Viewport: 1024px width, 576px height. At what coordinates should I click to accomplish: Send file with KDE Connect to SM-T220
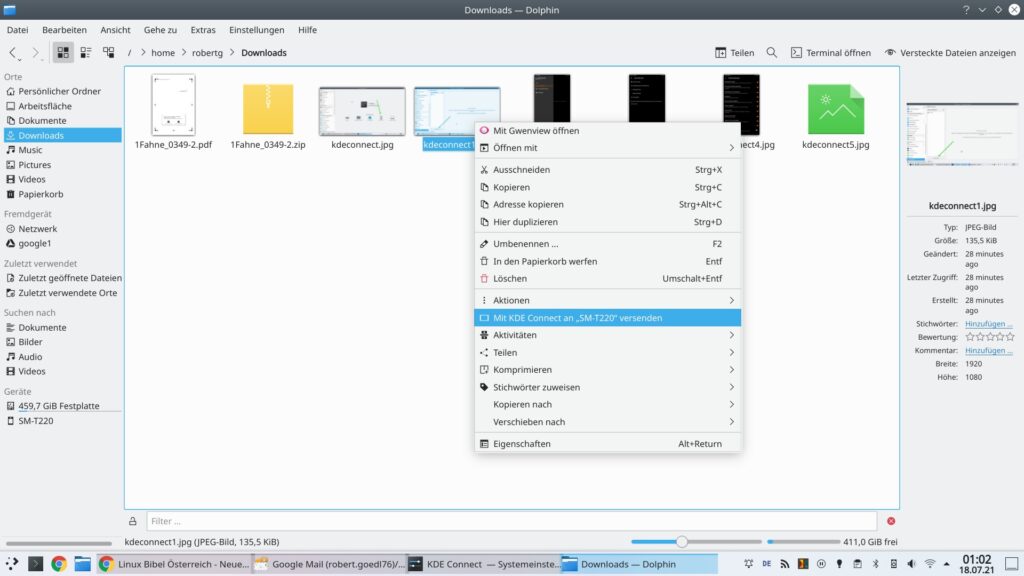click(607, 318)
